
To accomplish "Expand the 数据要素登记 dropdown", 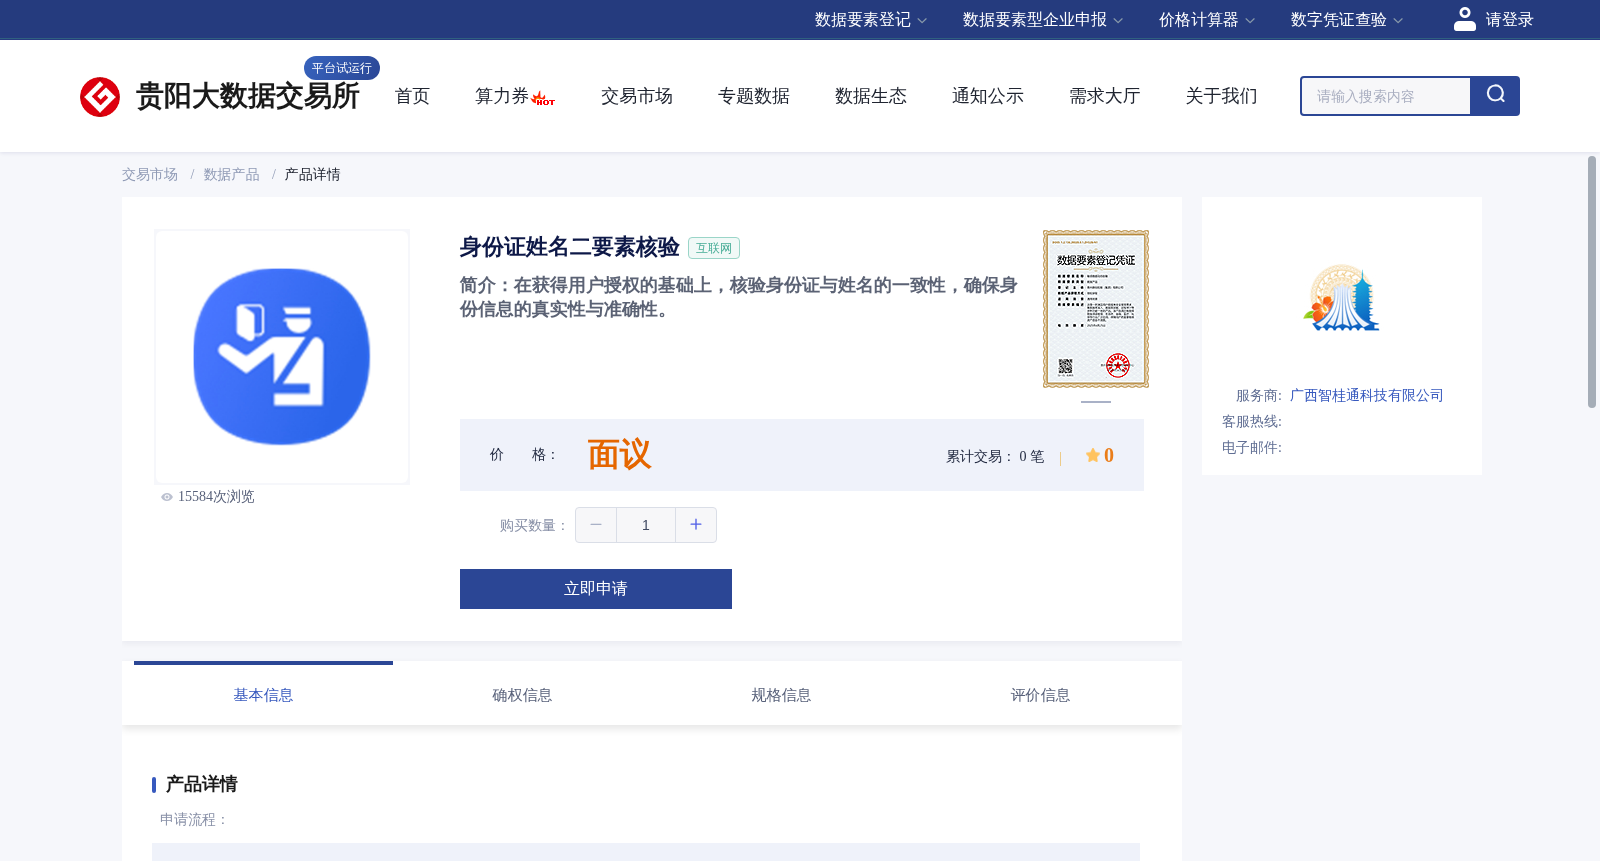I will pyautogui.click(x=871, y=20).
